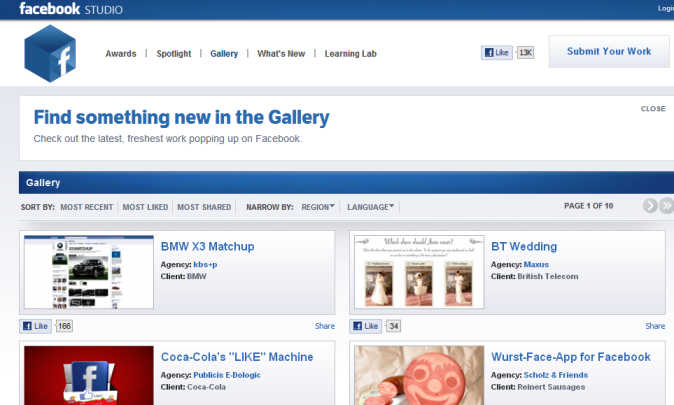Close the gallery intro banner
This screenshot has height=405, width=674.
[653, 108]
